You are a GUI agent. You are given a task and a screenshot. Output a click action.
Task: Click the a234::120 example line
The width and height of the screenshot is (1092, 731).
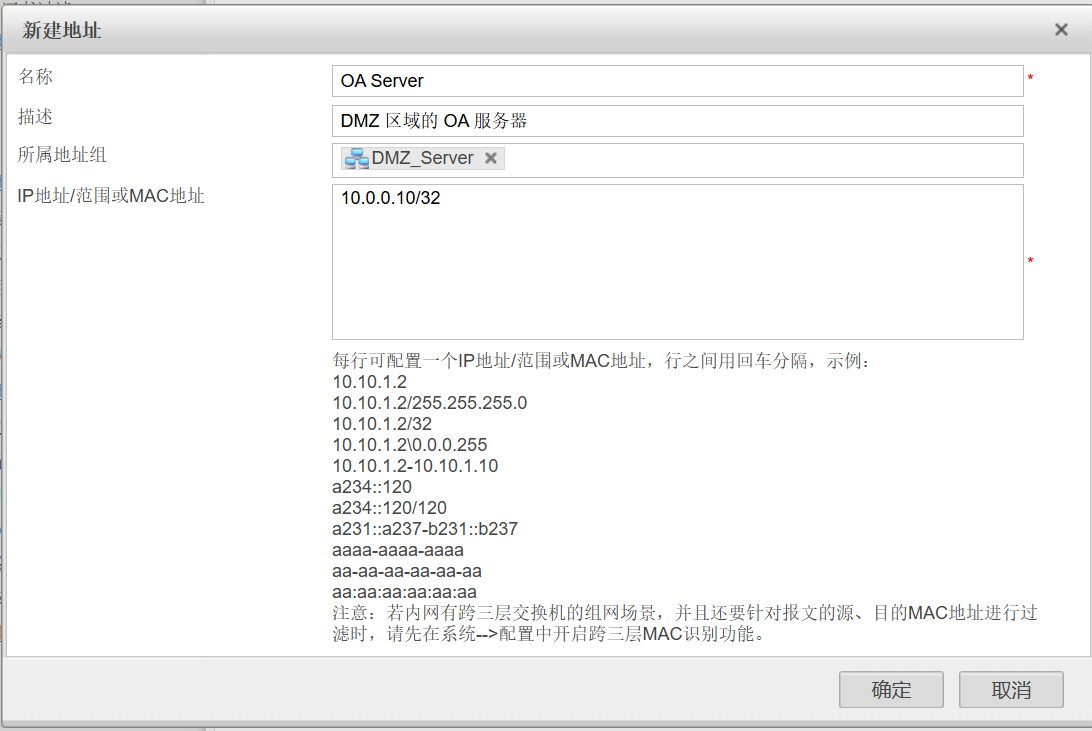372,487
